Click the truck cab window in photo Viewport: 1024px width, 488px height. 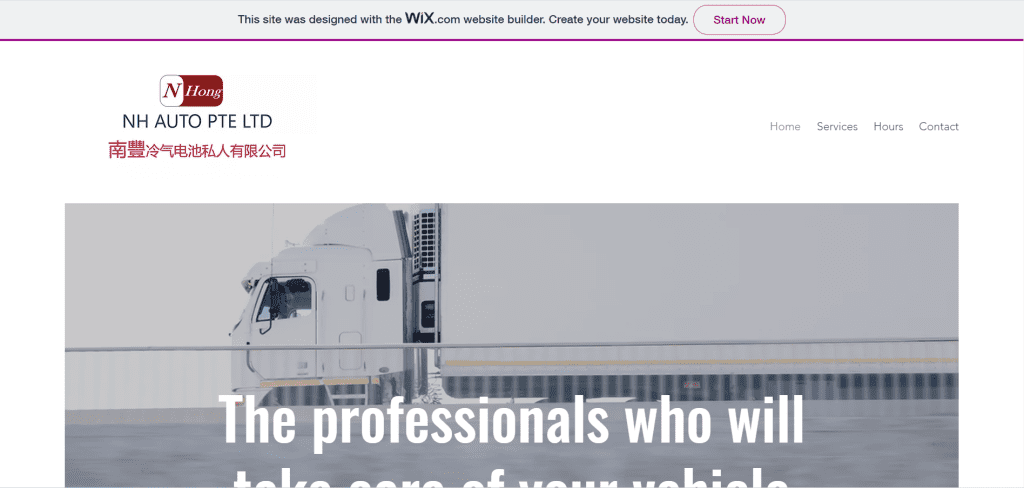coord(285,298)
